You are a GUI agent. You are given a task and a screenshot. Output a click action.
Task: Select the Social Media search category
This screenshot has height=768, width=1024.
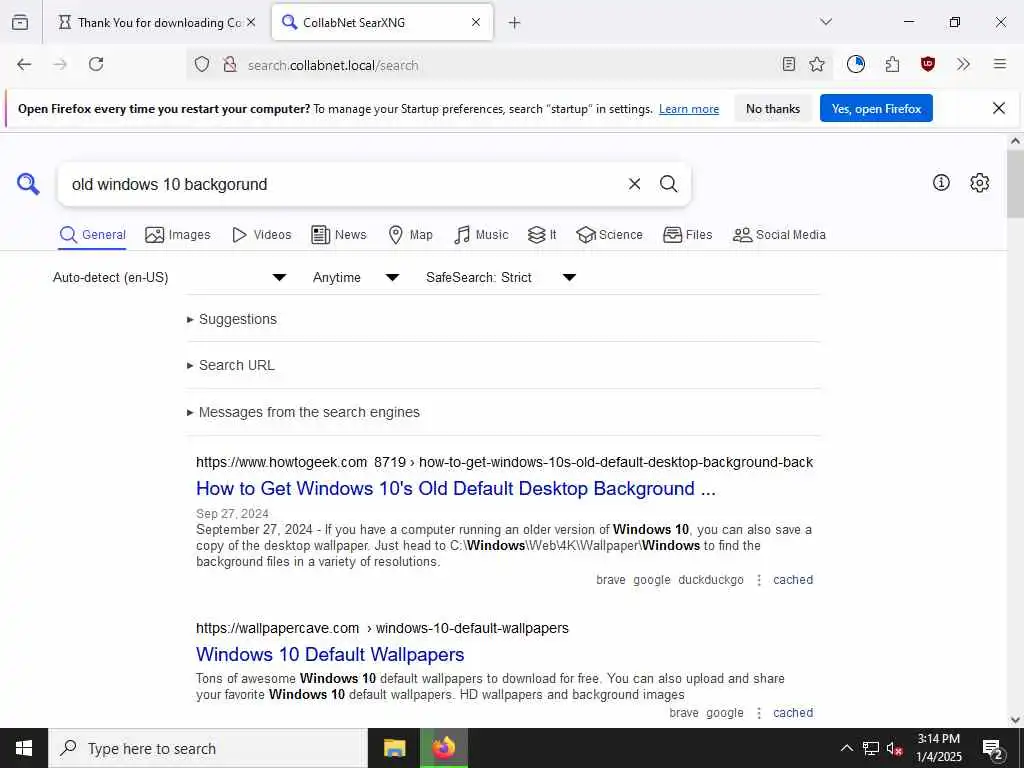tap(779, 234)
